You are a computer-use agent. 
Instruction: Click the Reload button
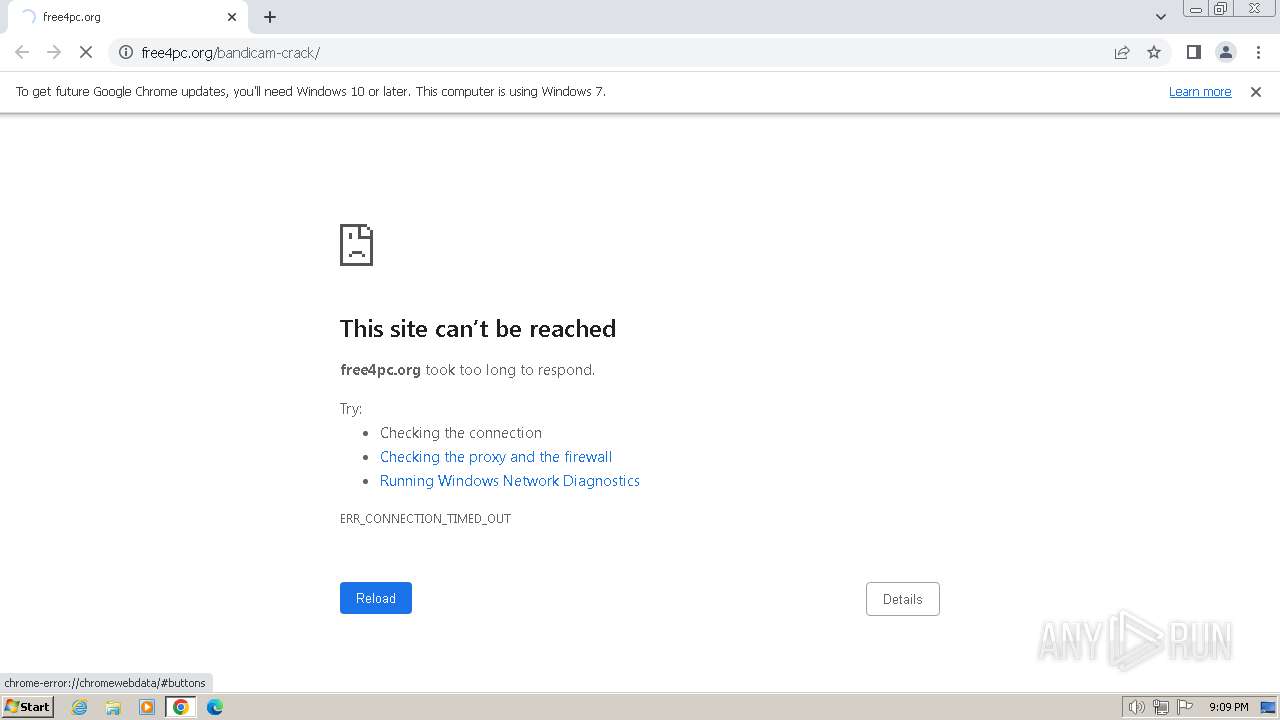click(x=376, y=598)
